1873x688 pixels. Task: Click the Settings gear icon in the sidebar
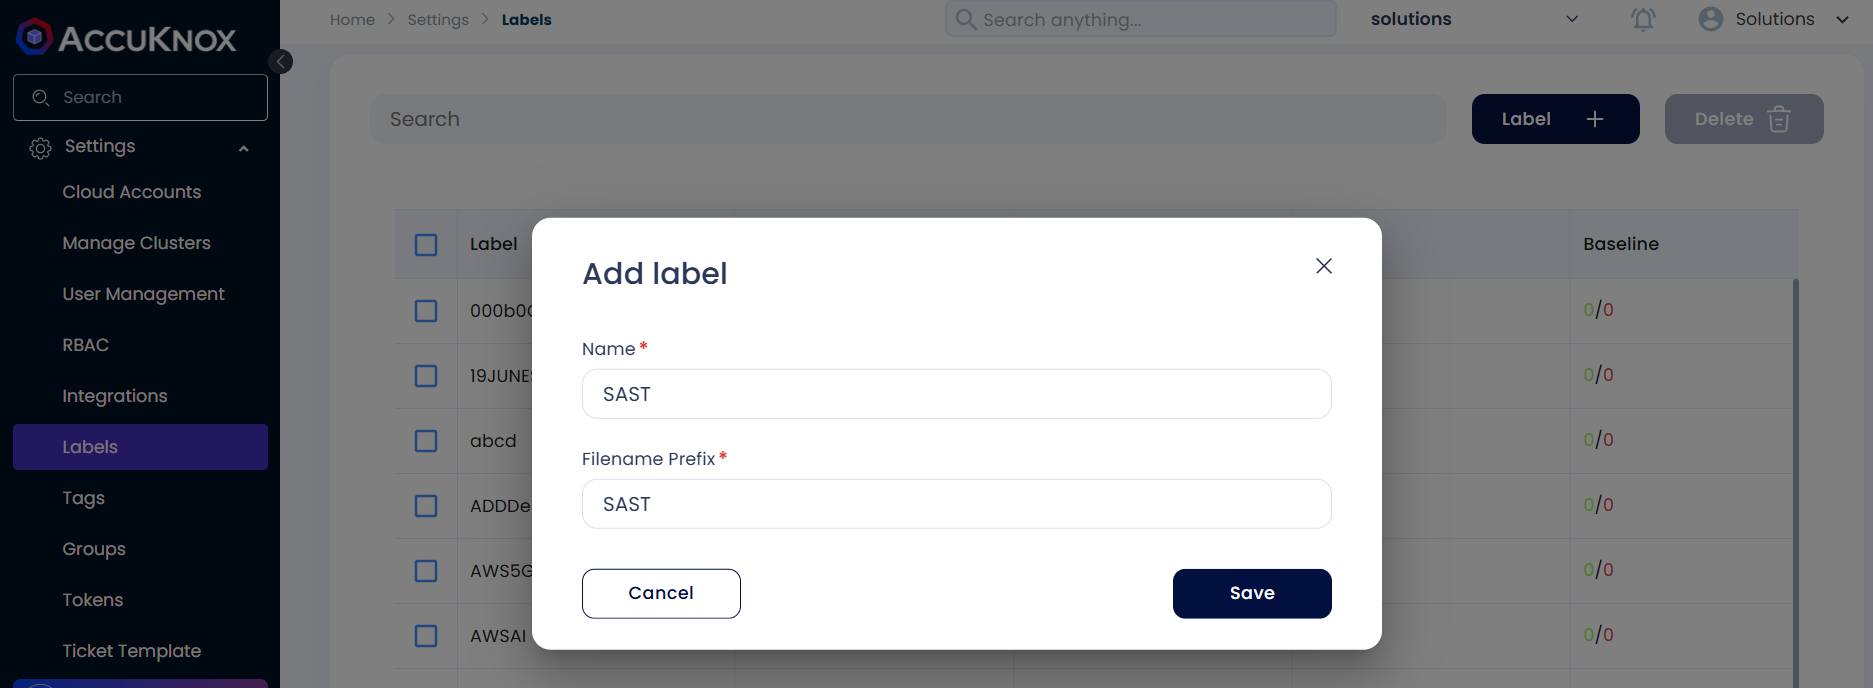point(40,148)
